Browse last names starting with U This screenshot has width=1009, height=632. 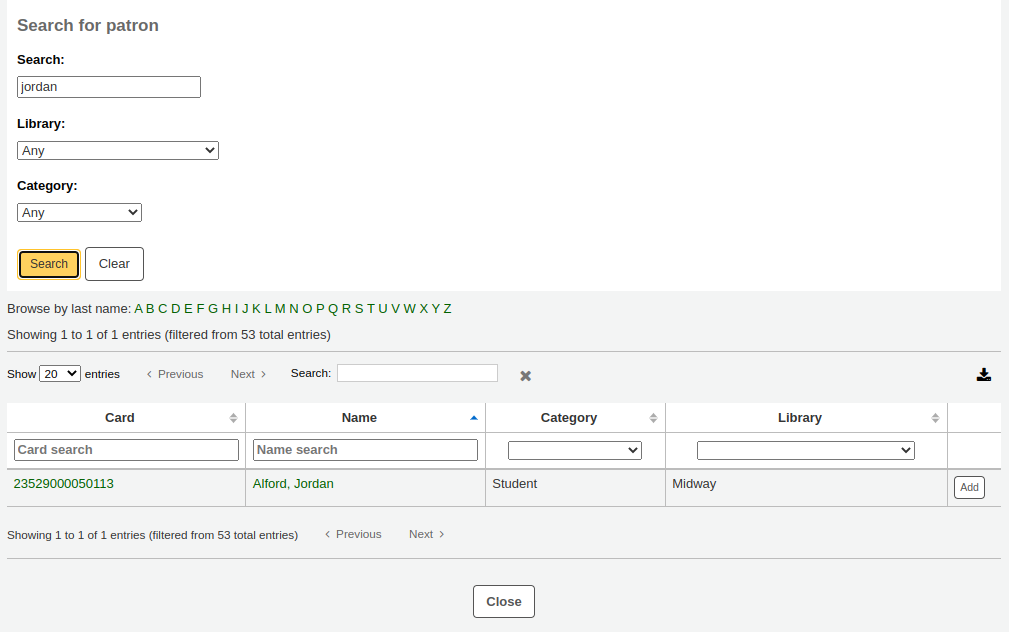383,309
